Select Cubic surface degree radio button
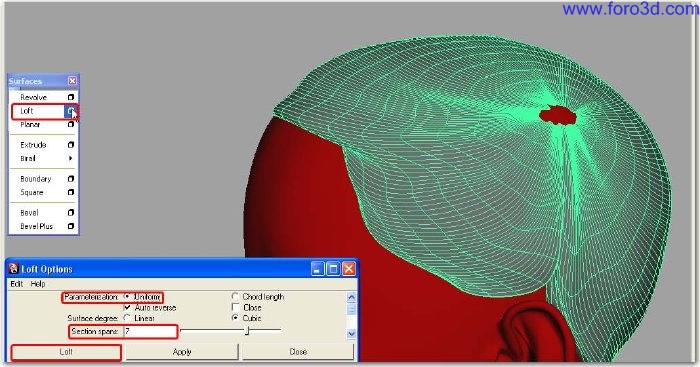The width and height of the screenshot is (700, 367). pos(235,318)
